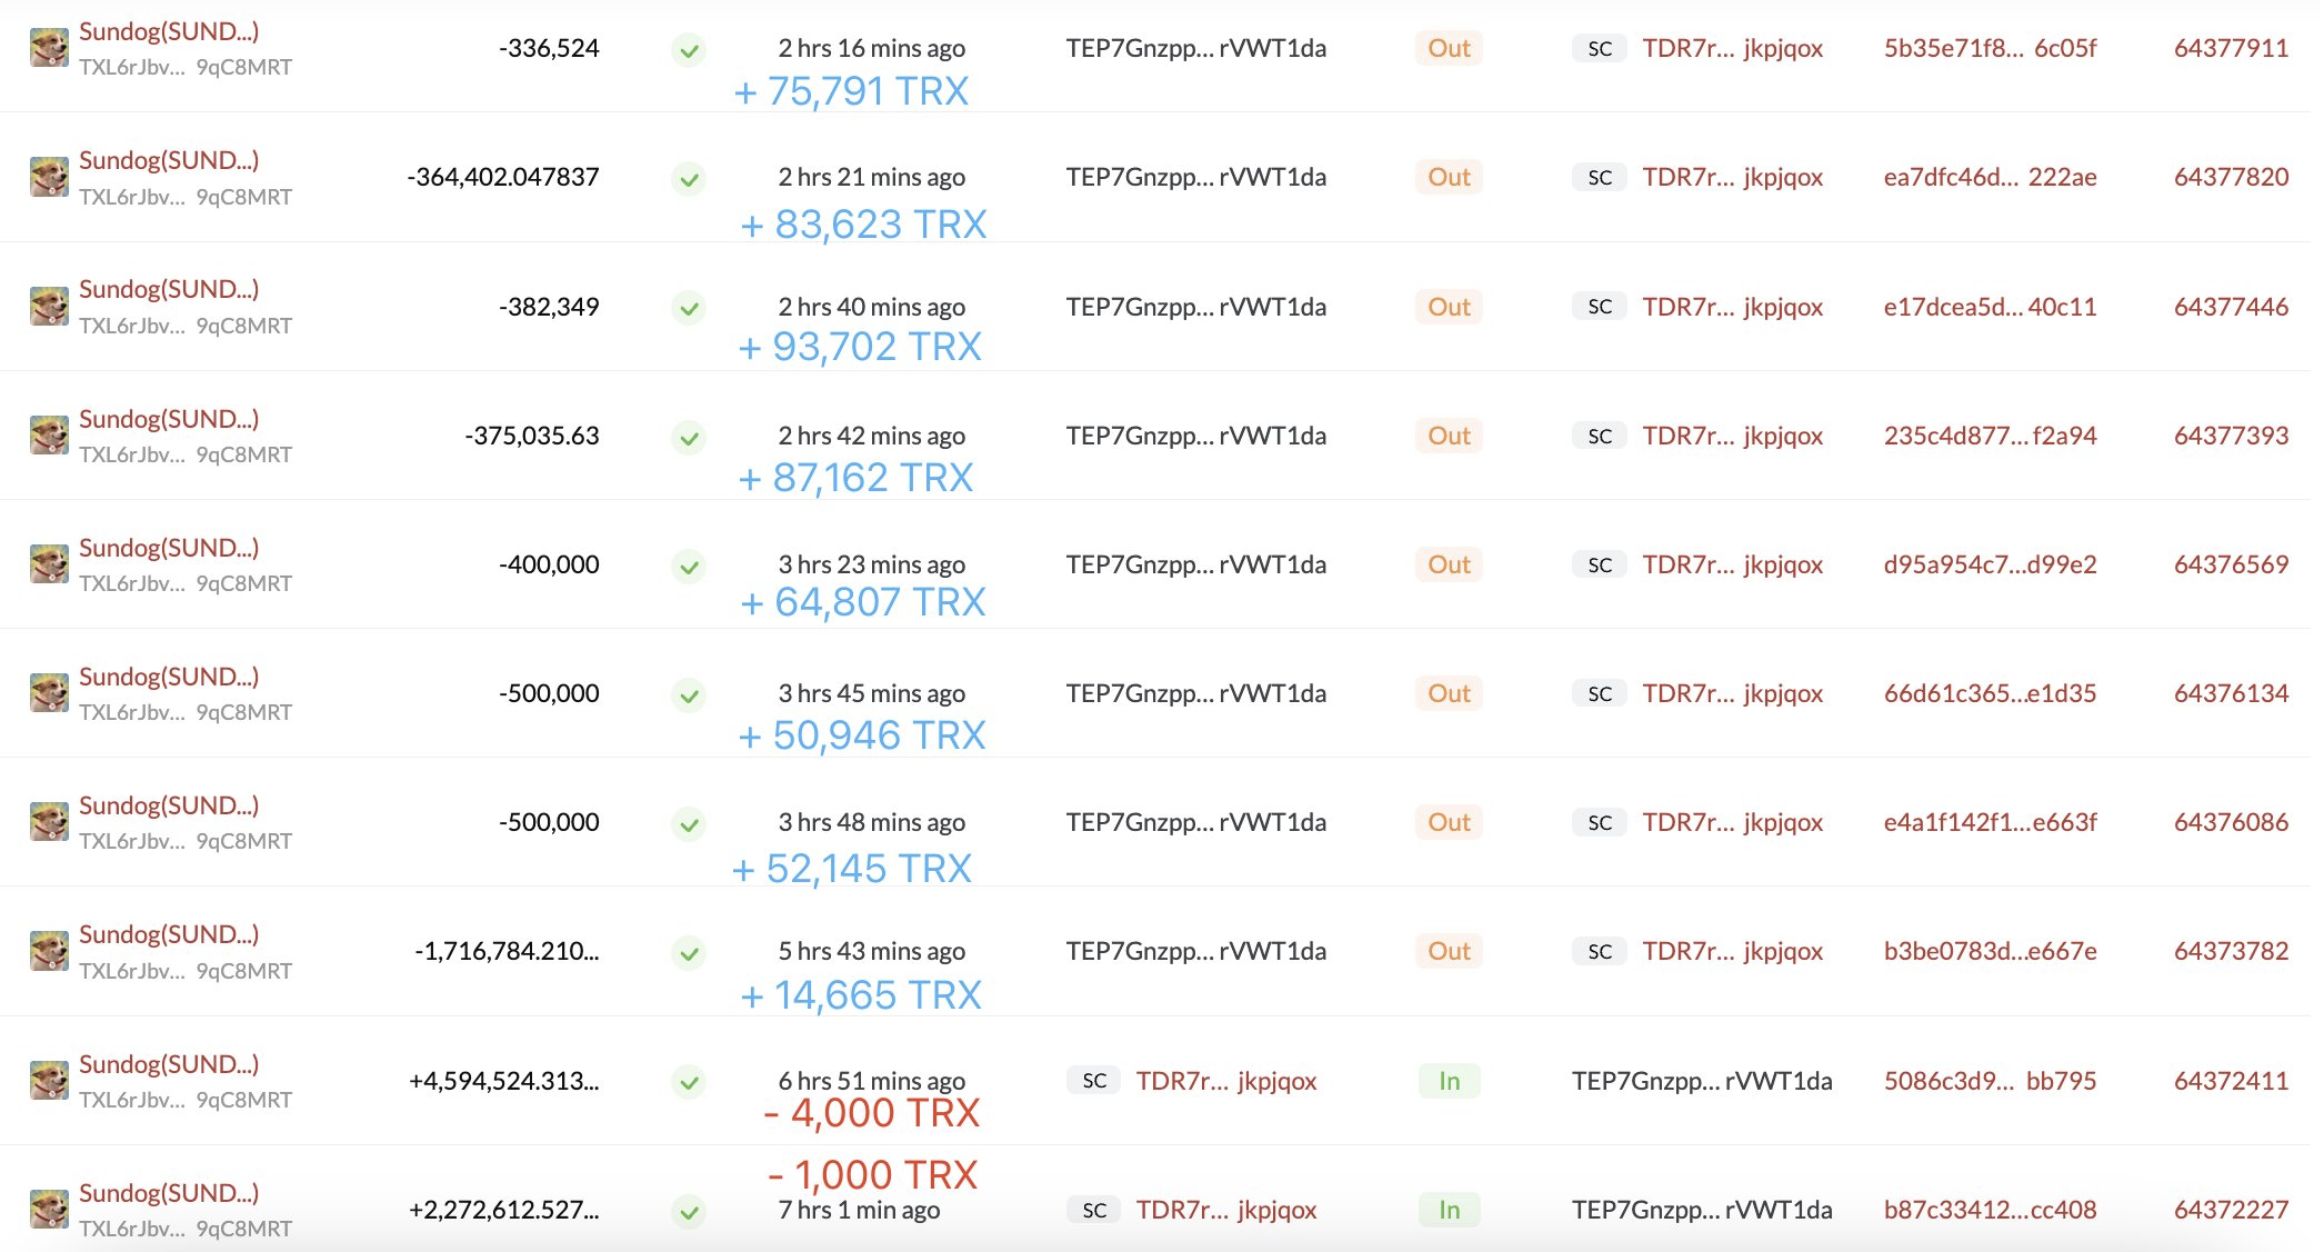
Task: Click the In badge in block 64372411 row
Action: pyautogui.click(x=1448, y=1081)
